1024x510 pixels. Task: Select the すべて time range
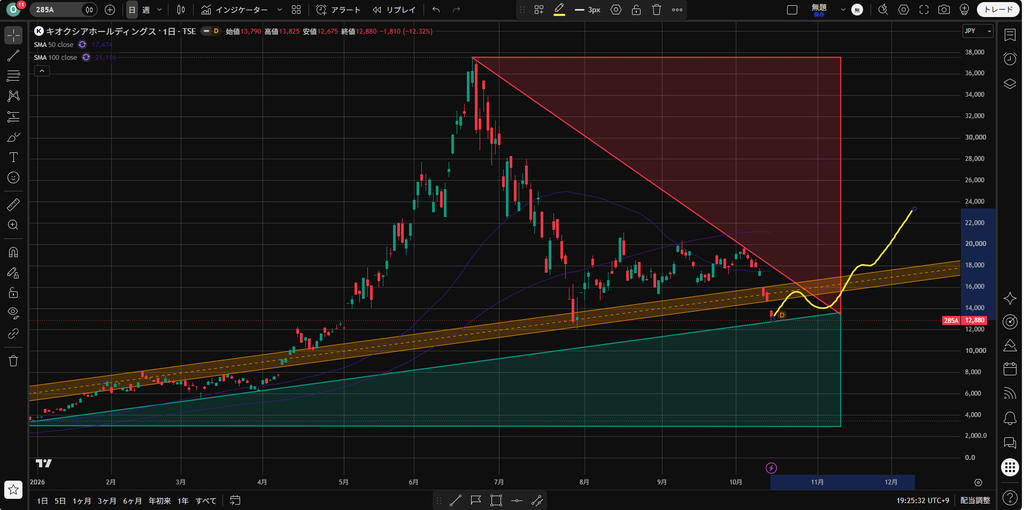206,501
